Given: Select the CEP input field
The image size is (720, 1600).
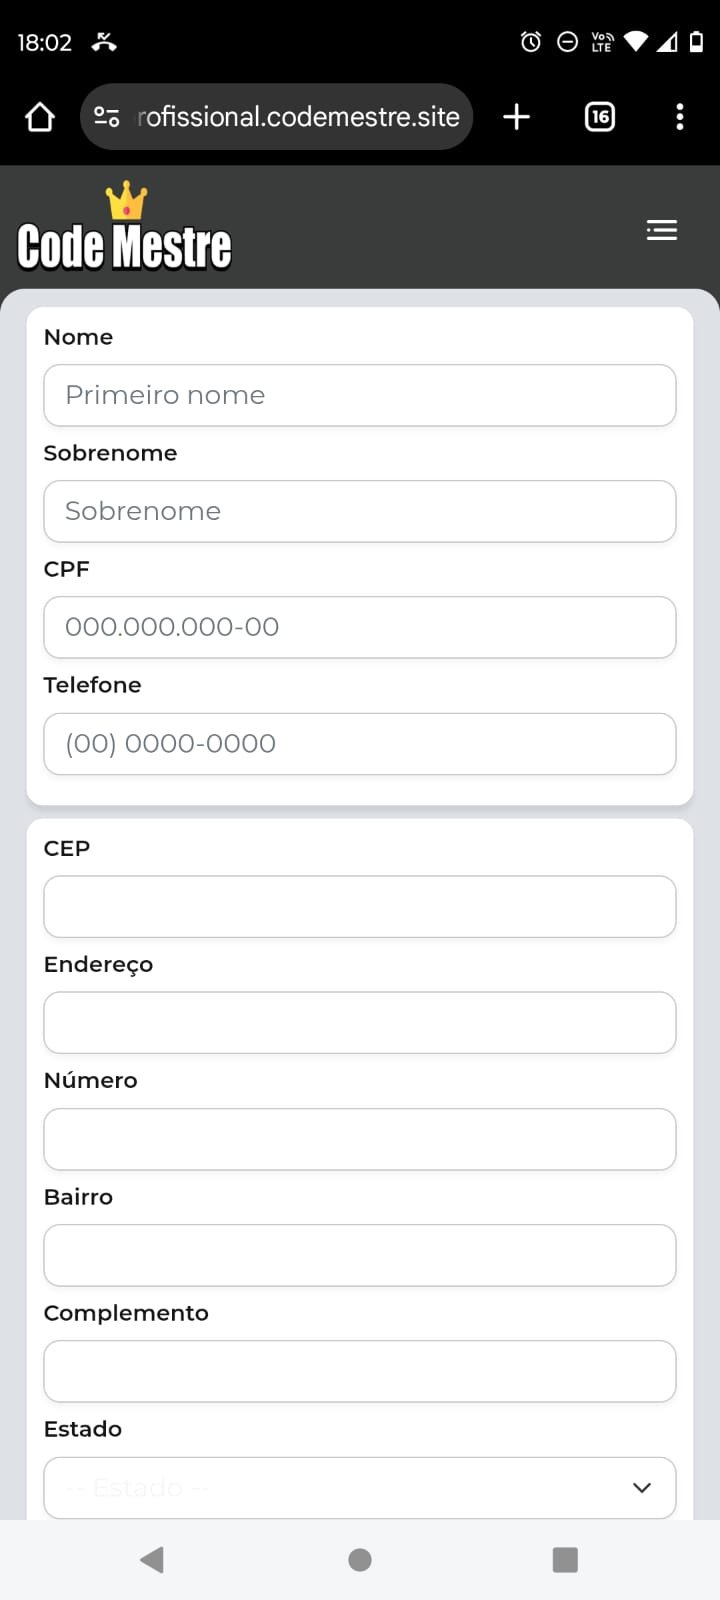Looking at the screenshot, I should coord(360,907).
